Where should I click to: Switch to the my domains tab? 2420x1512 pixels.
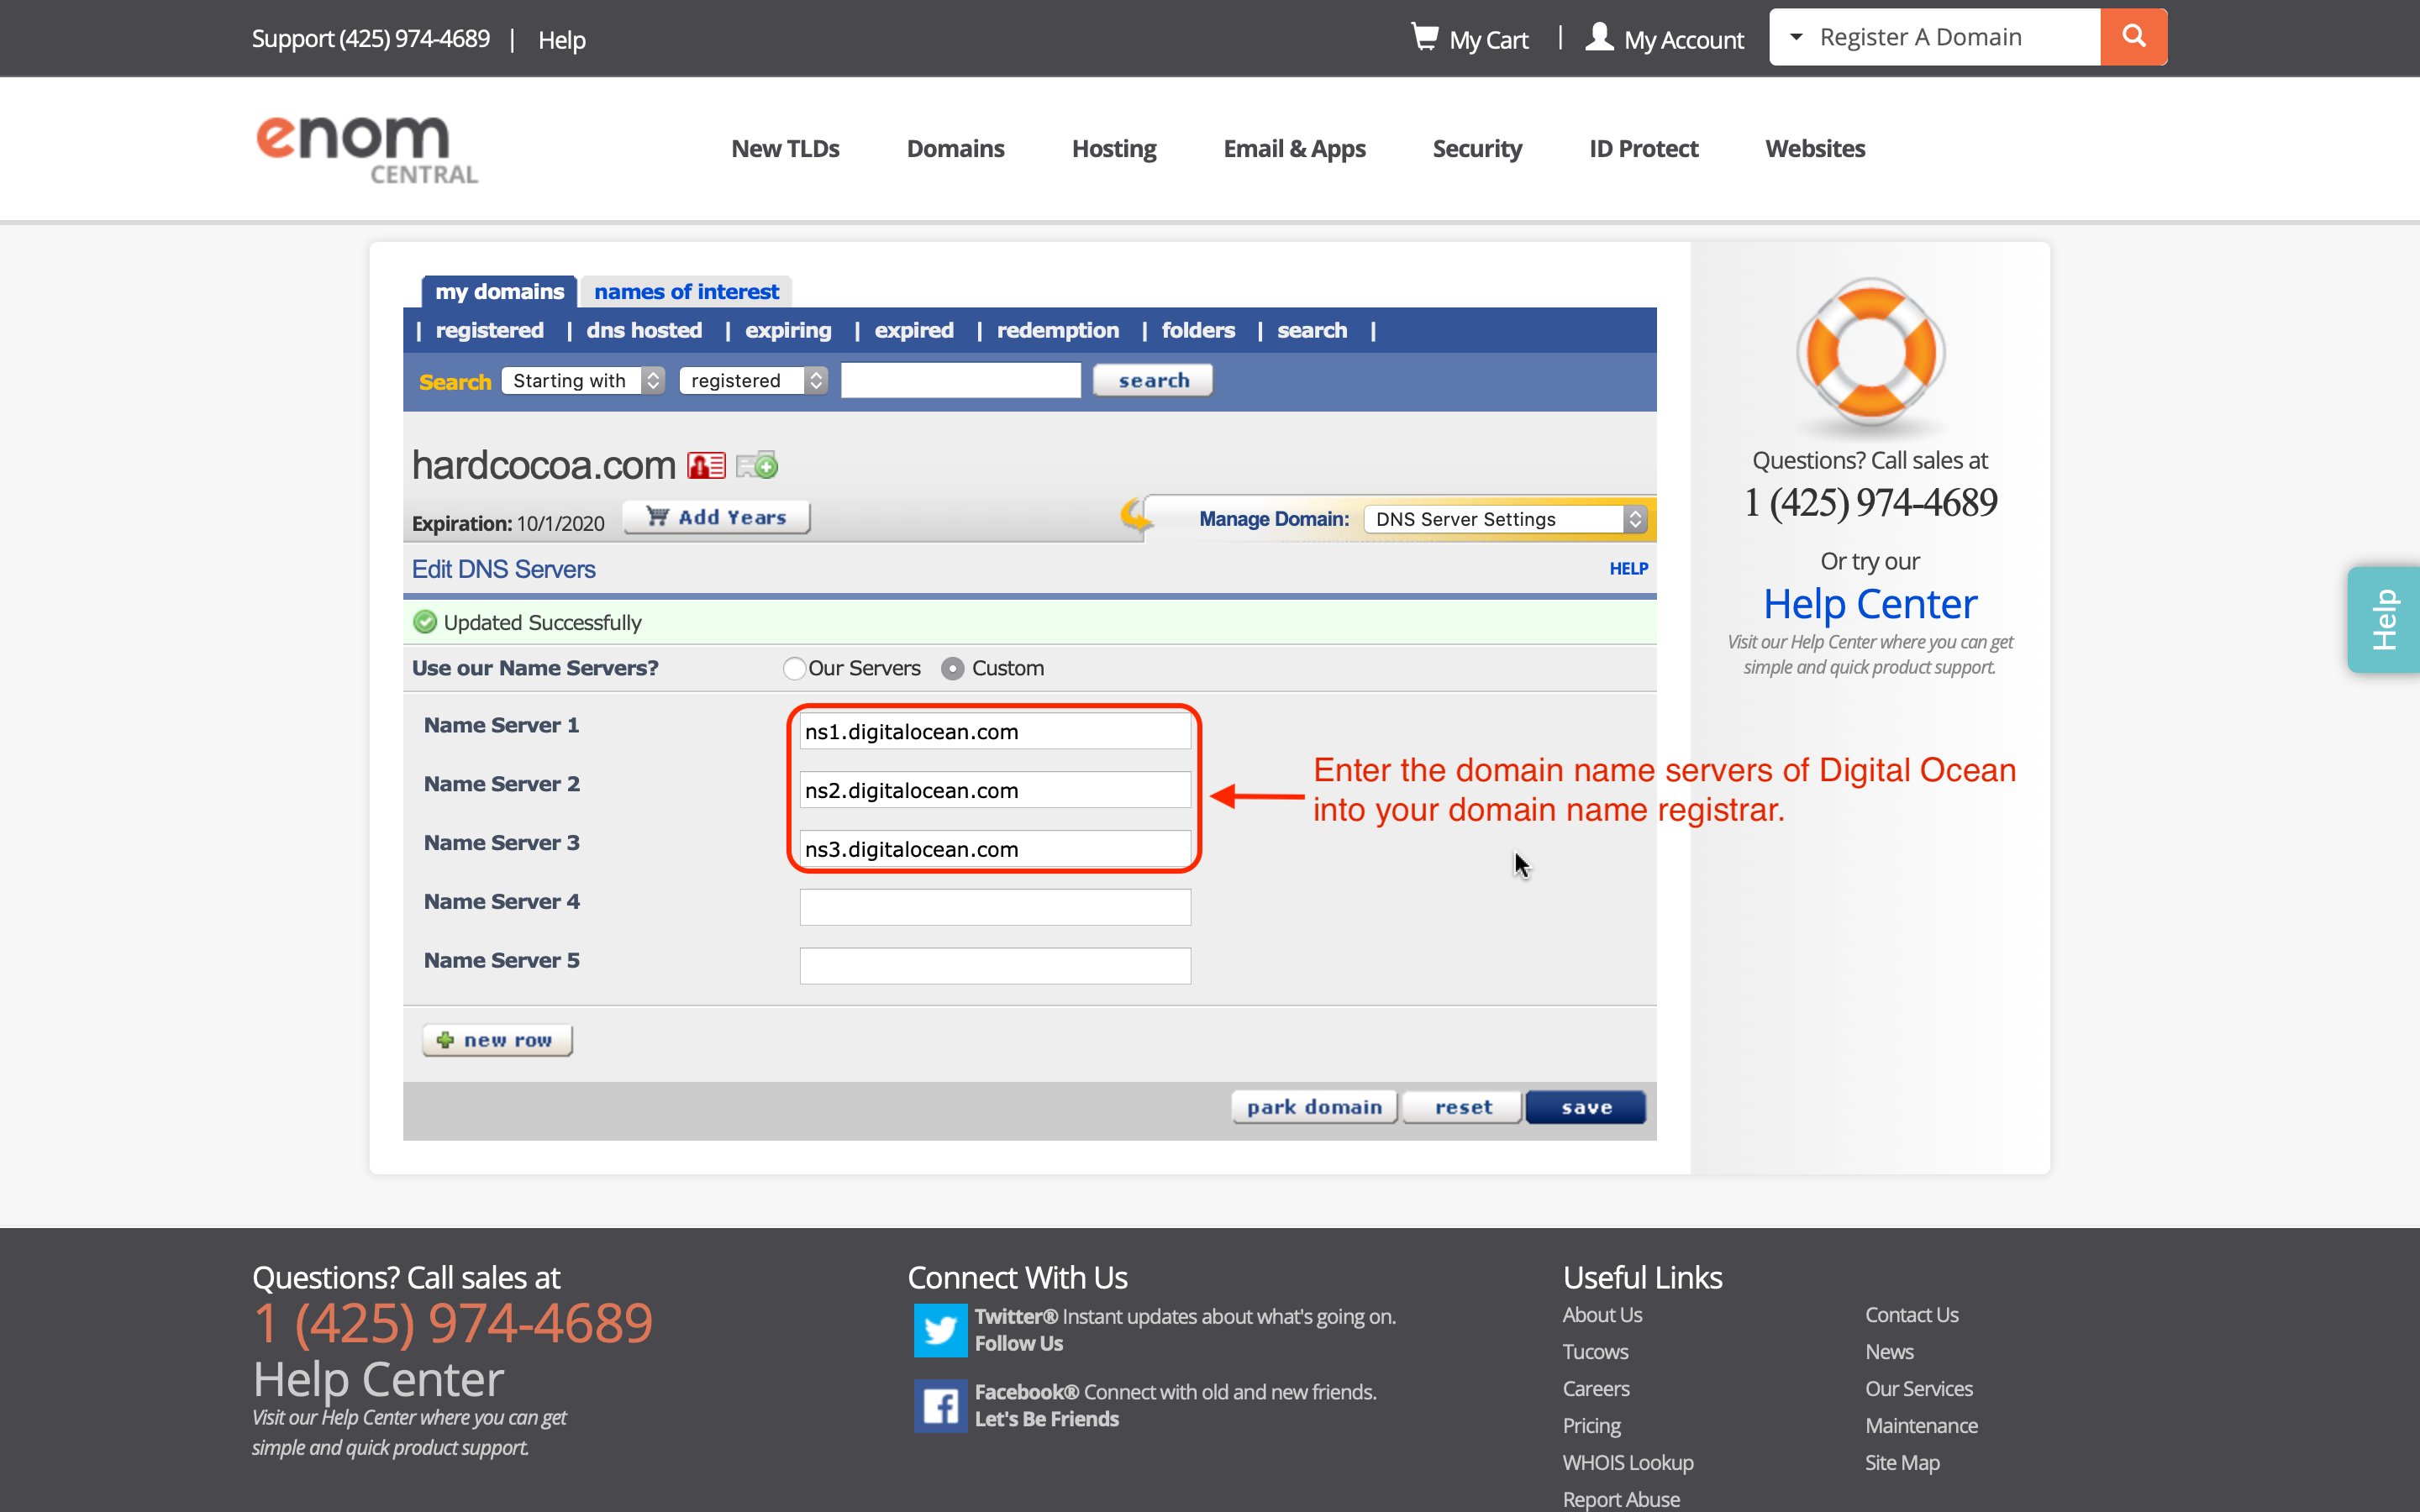[x=500, y=291]
